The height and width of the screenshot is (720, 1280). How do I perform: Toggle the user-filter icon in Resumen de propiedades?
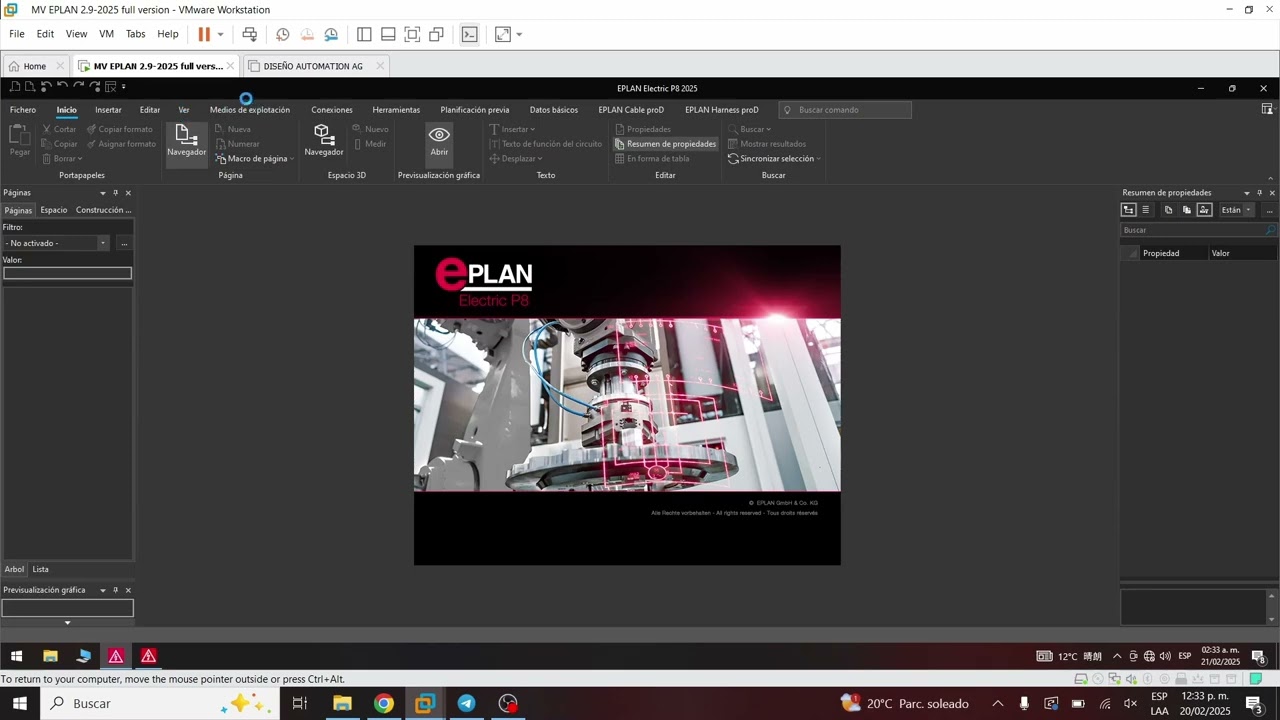coord(1204,210)
